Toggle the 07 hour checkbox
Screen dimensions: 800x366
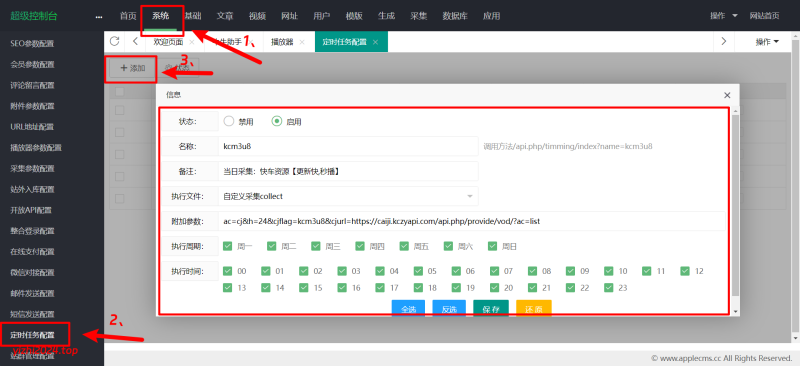tap(494, 271)
